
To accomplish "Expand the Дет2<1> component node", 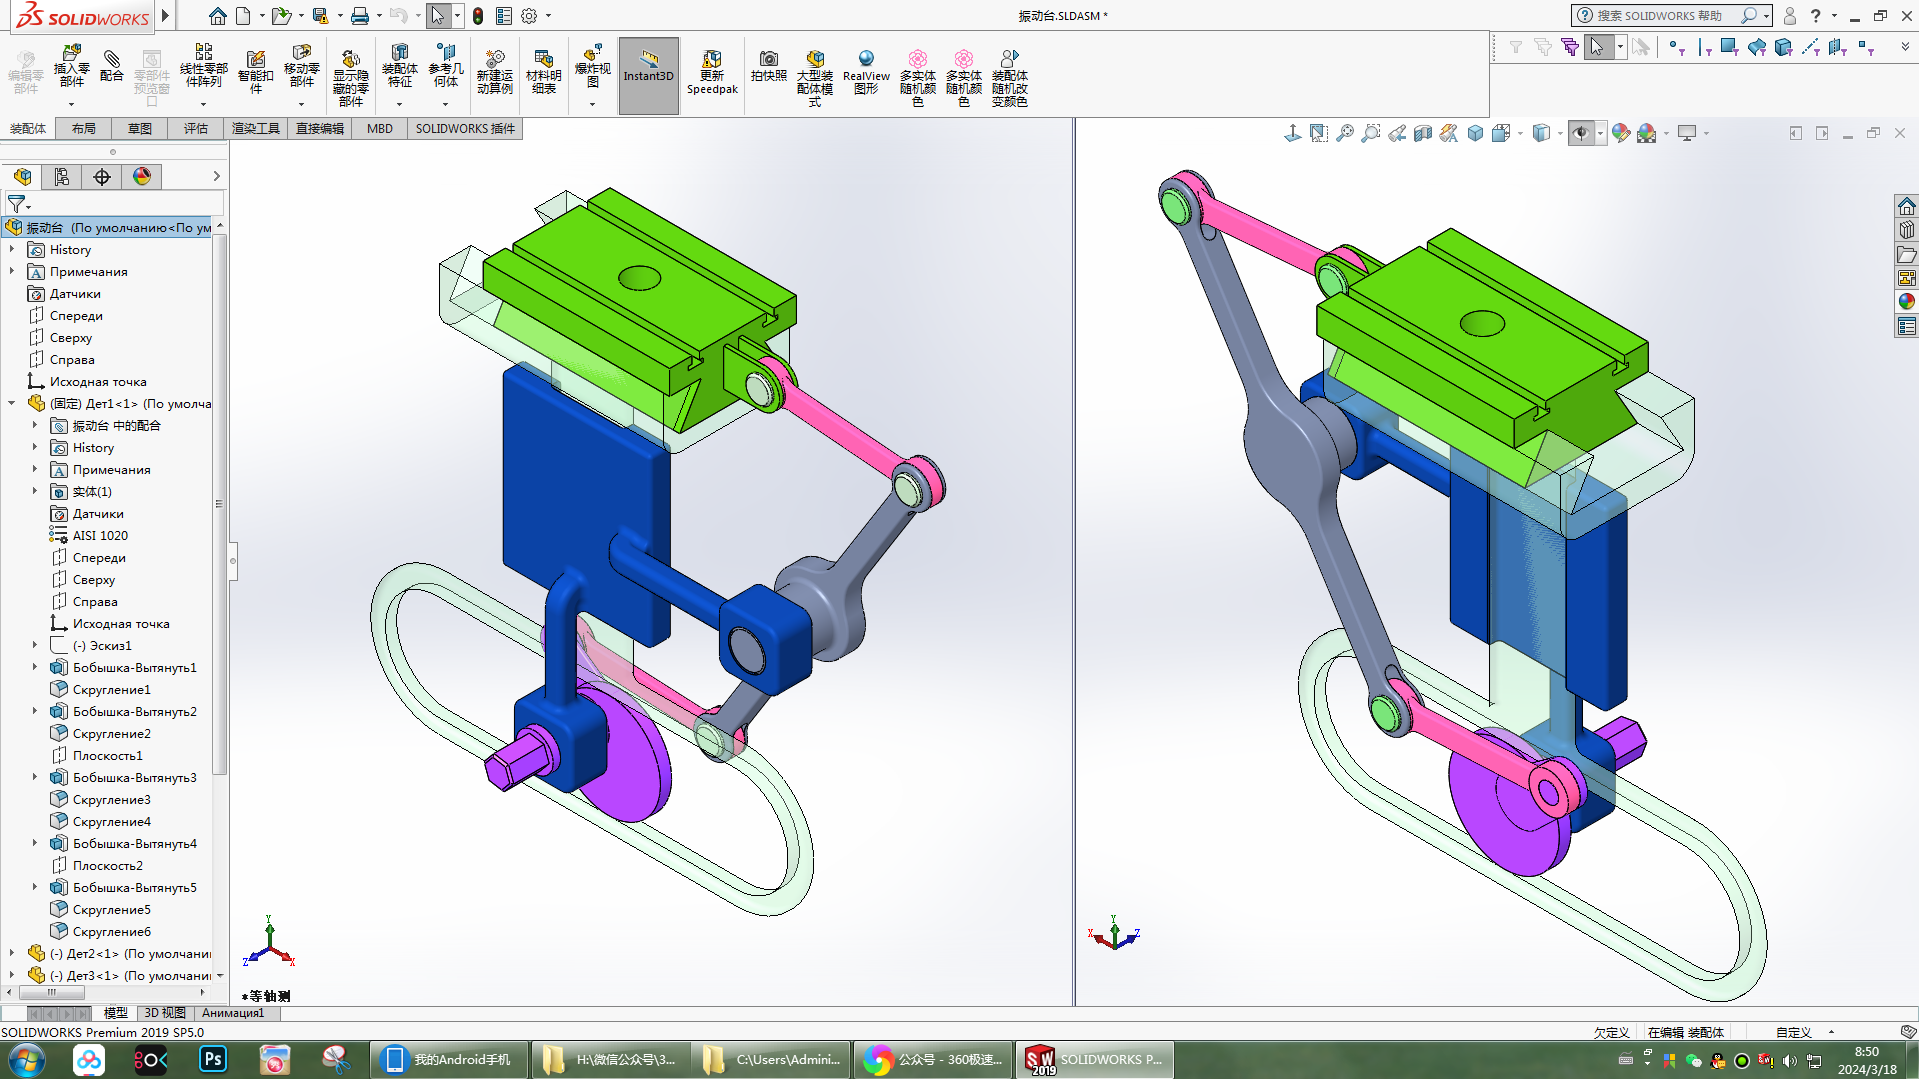I will [x=12, y=954].
